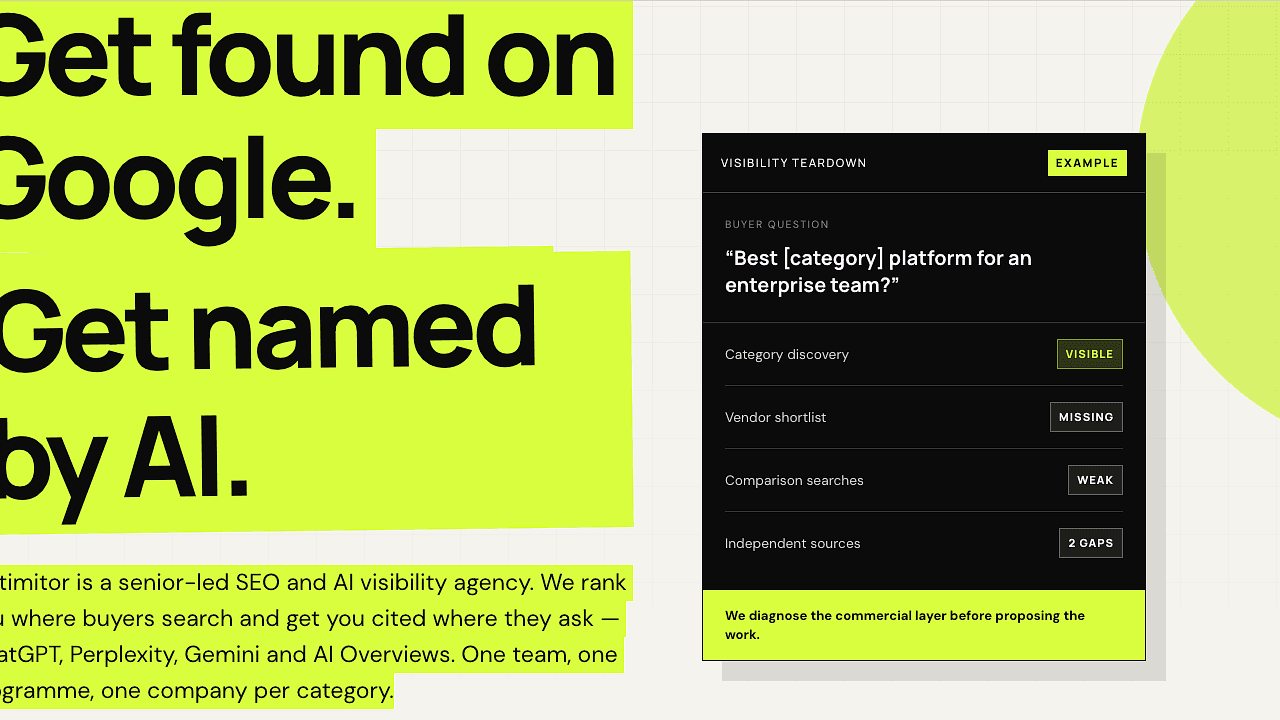Click the 'Best [category] platform' question text
This screenshot has width=1280, height=720.
coord(878,271)
